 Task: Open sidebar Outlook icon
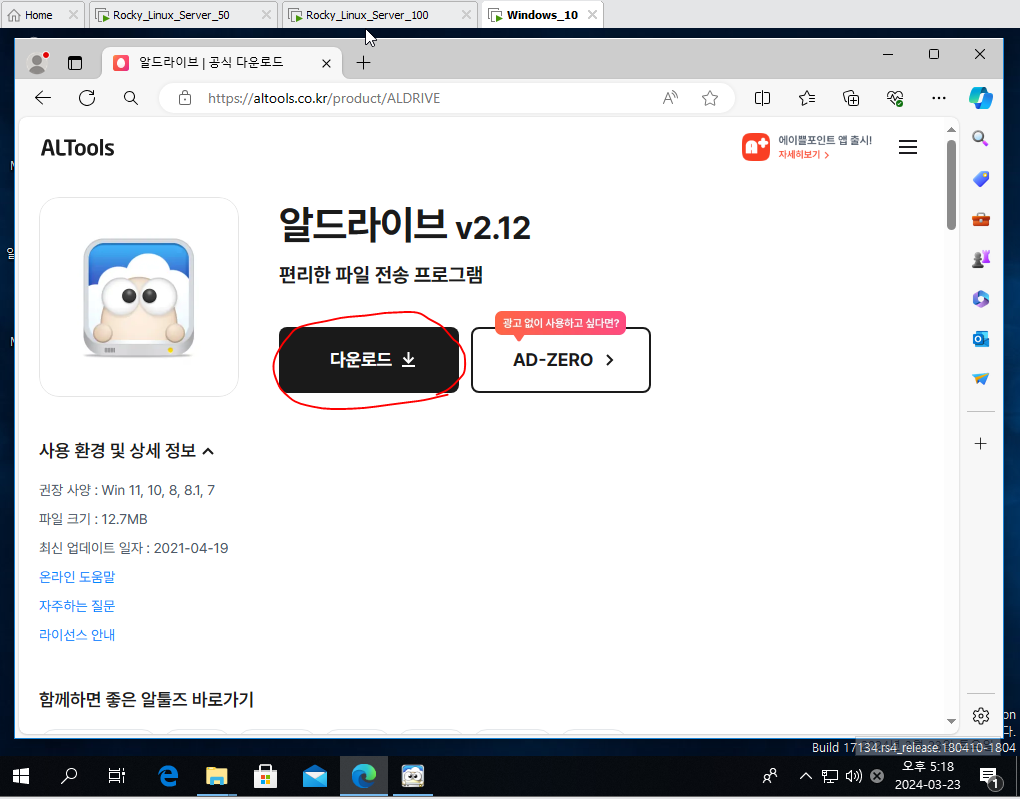(980, 339)
